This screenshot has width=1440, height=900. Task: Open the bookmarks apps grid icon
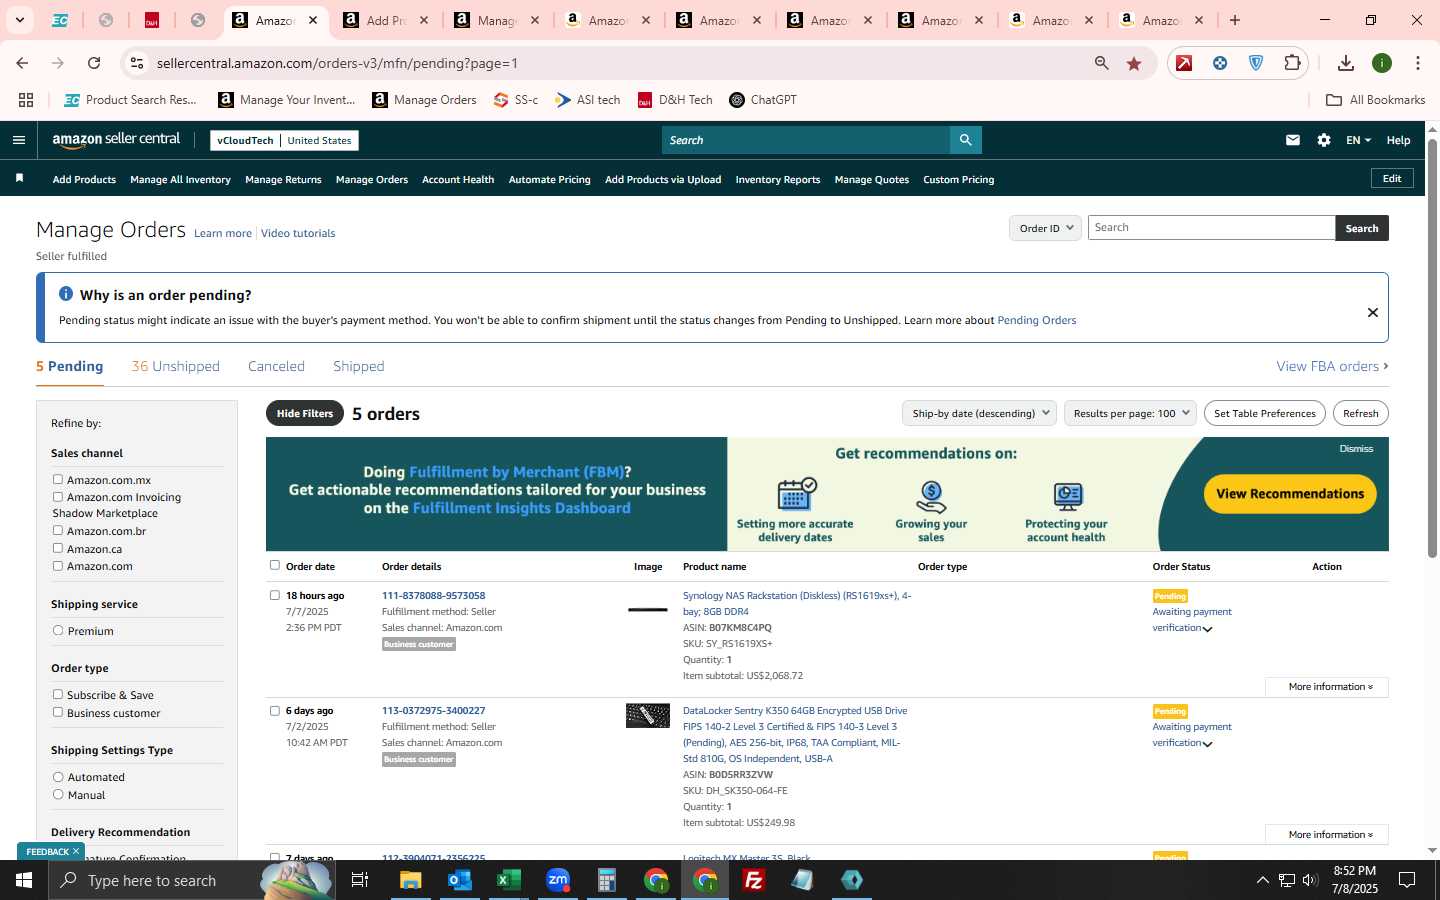[x=26, y=100]
